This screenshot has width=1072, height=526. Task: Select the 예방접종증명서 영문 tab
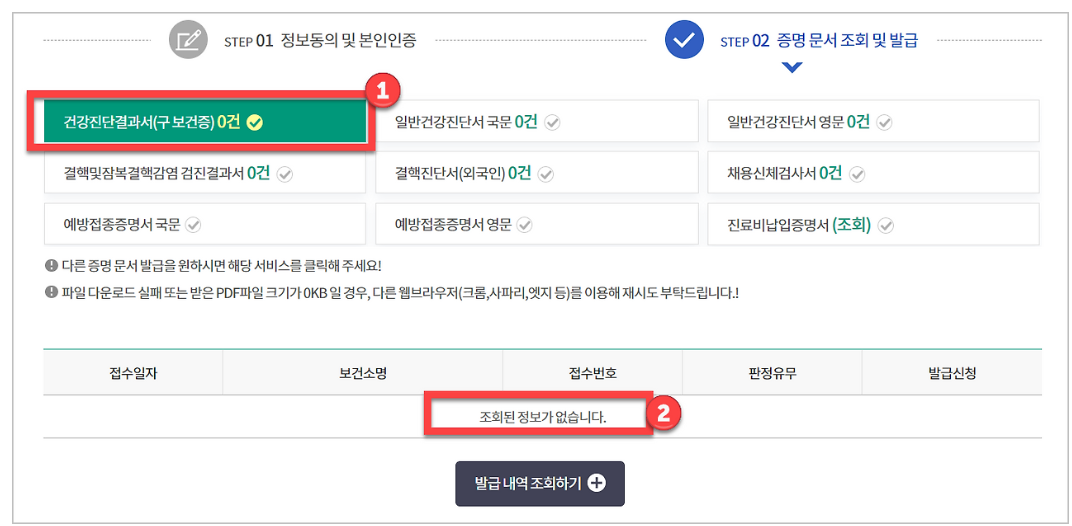[x=461, y=225]
